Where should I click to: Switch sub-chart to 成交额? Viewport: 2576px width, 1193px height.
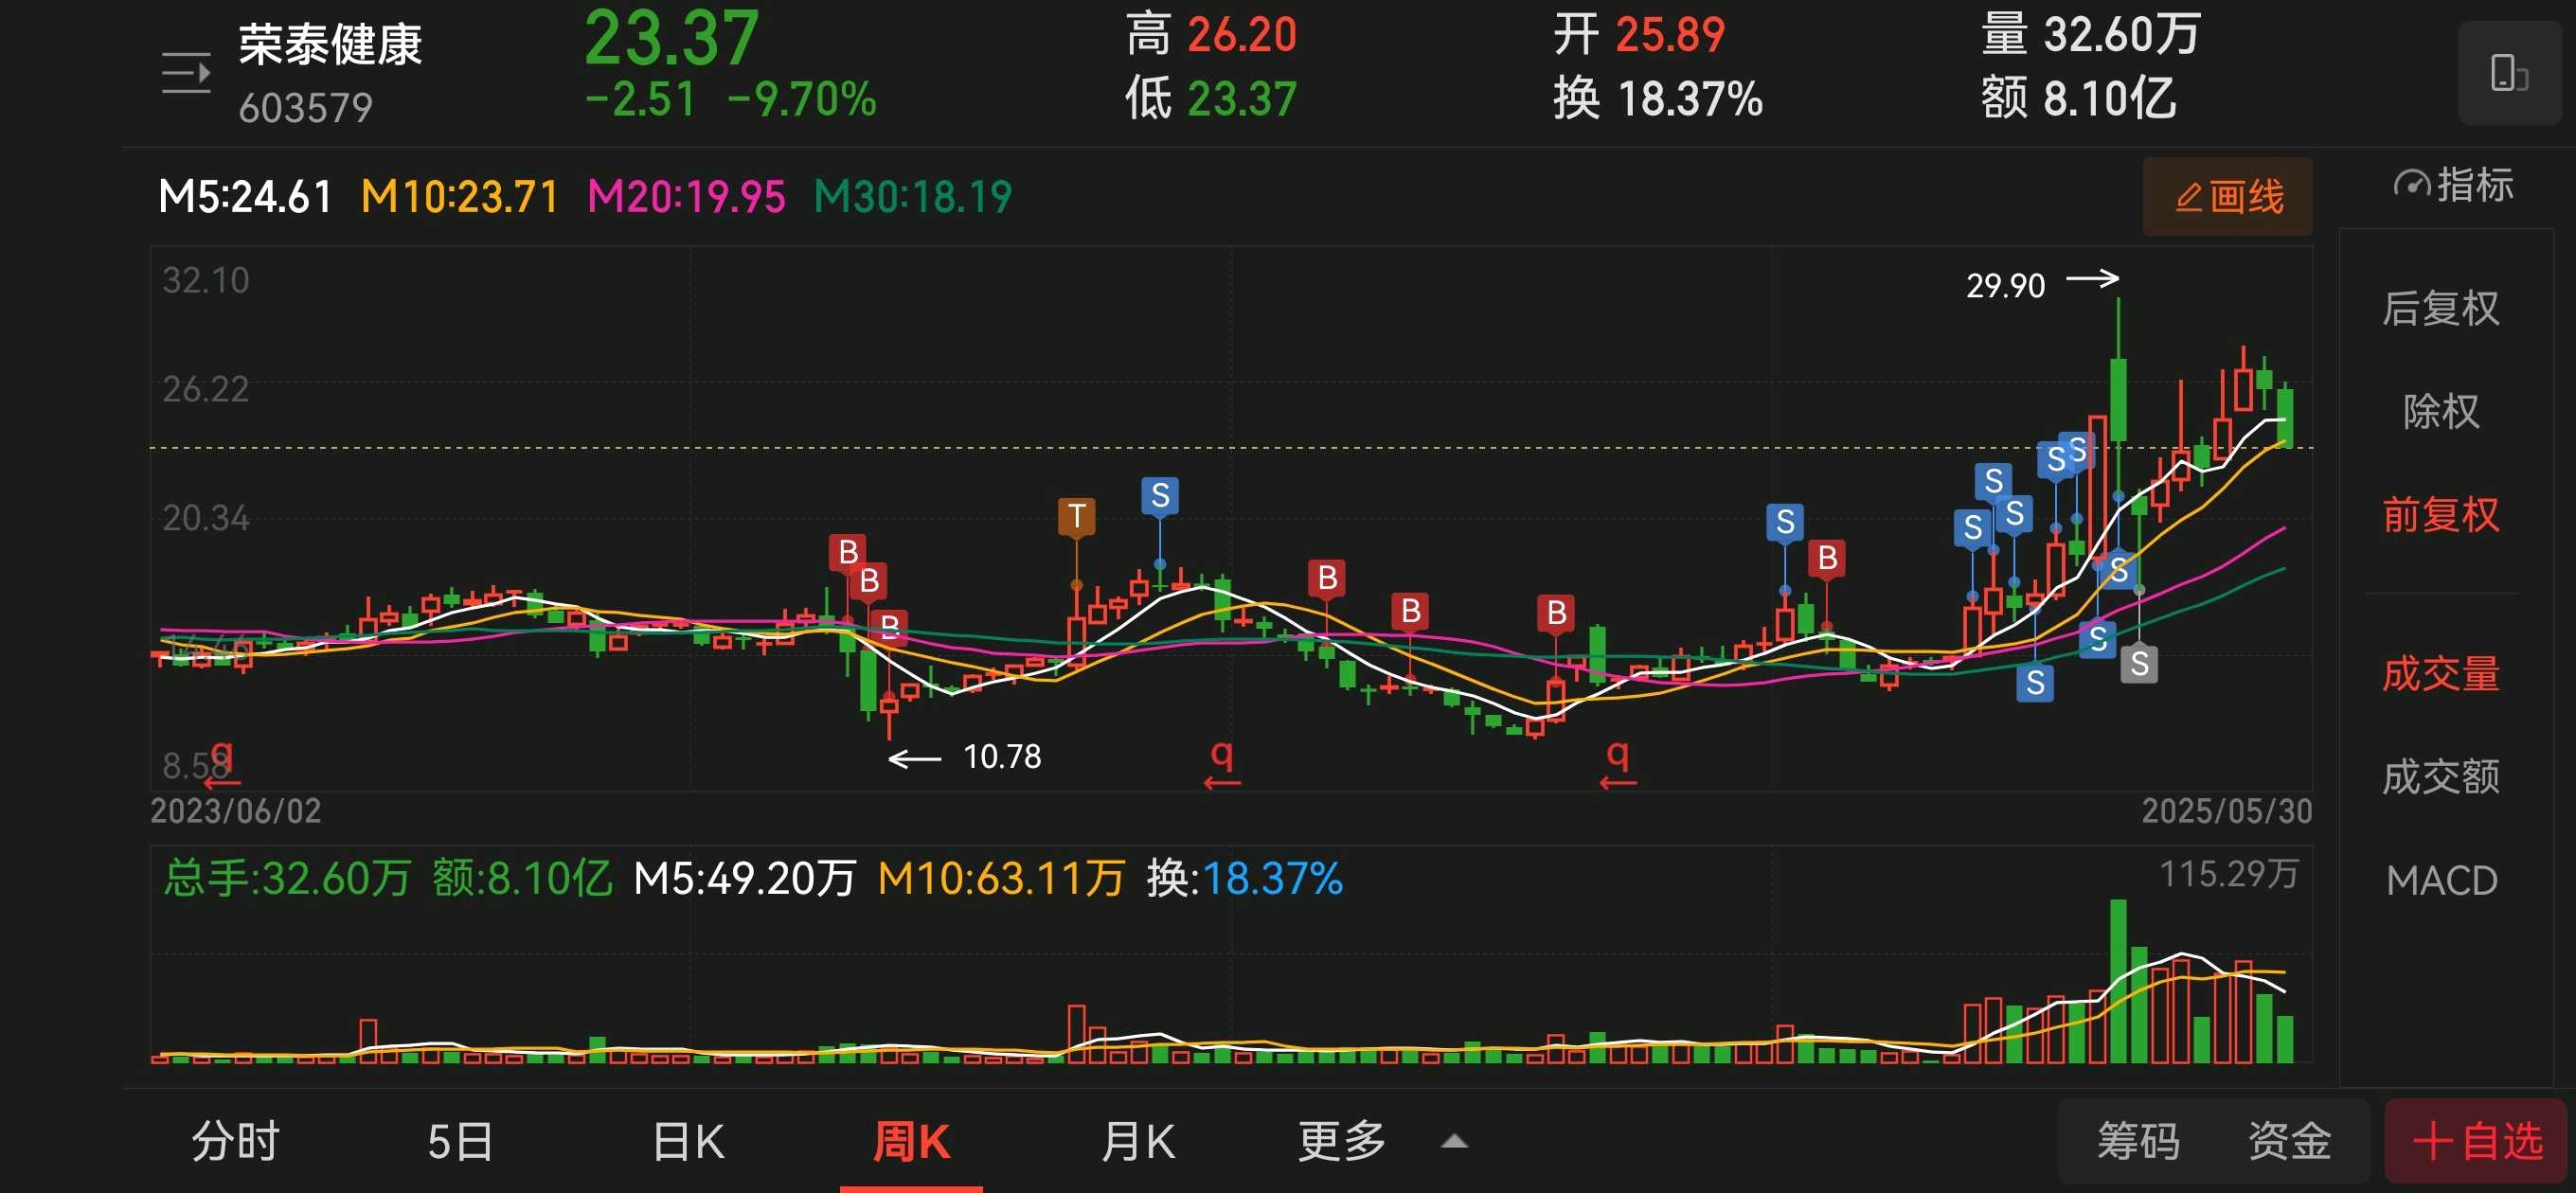(2440, 777)
